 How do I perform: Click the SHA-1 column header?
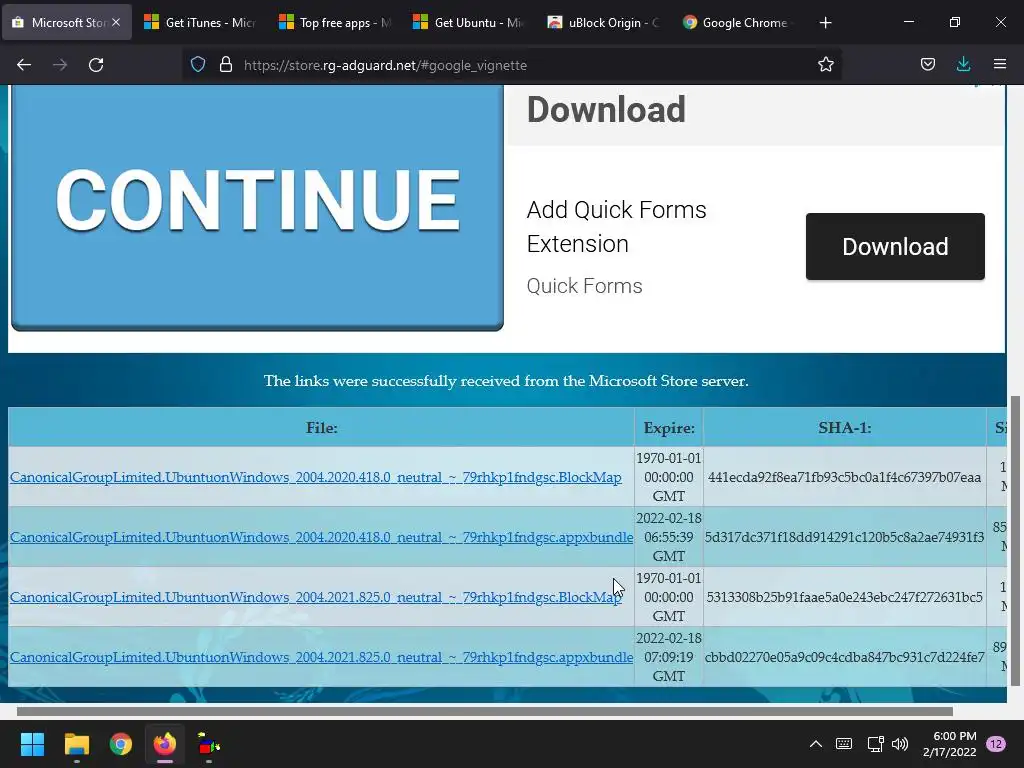coord(844,428)
